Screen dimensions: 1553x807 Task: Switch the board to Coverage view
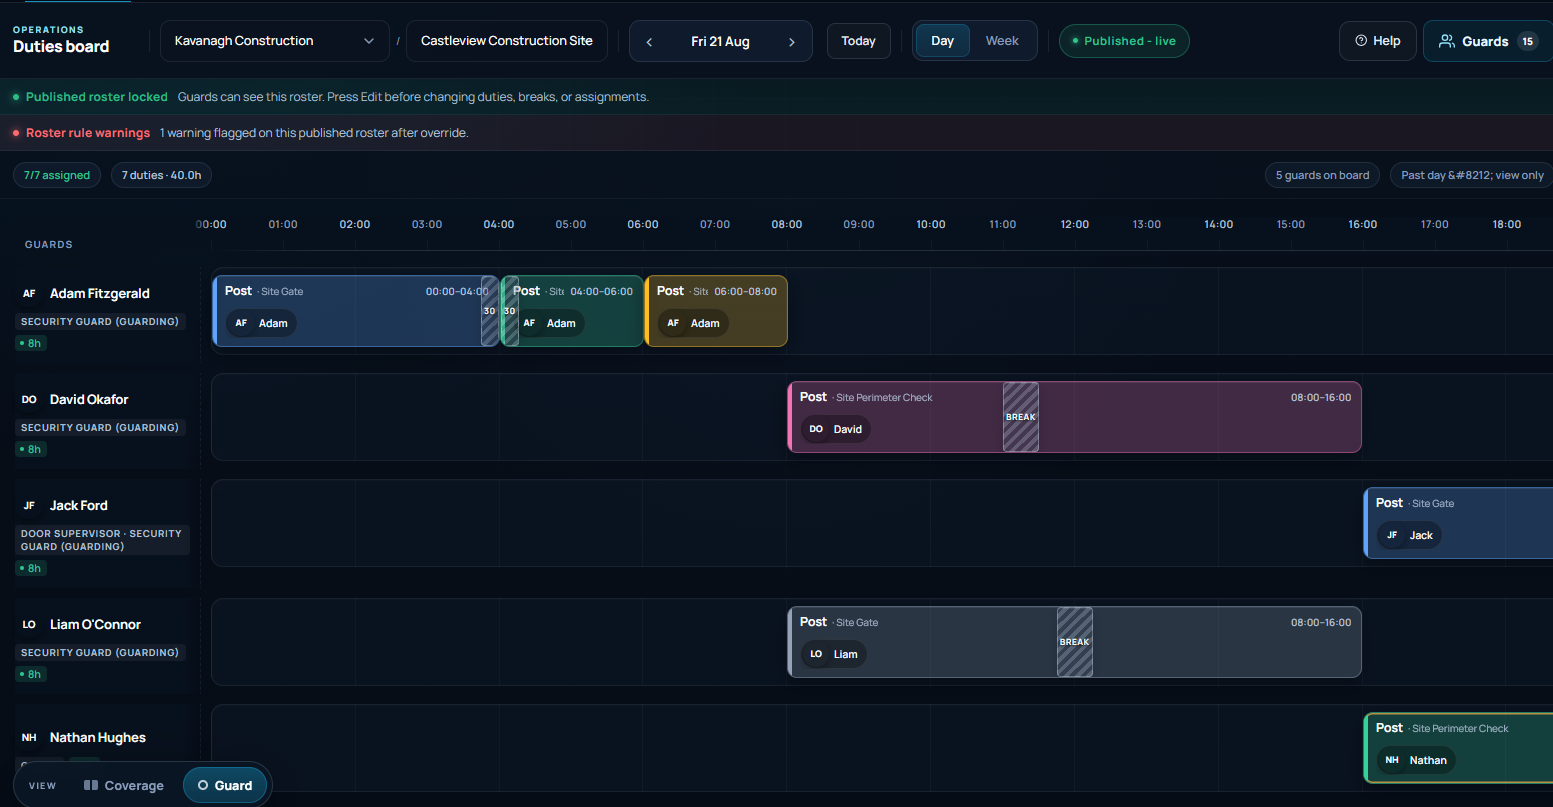tap(124, 786)
